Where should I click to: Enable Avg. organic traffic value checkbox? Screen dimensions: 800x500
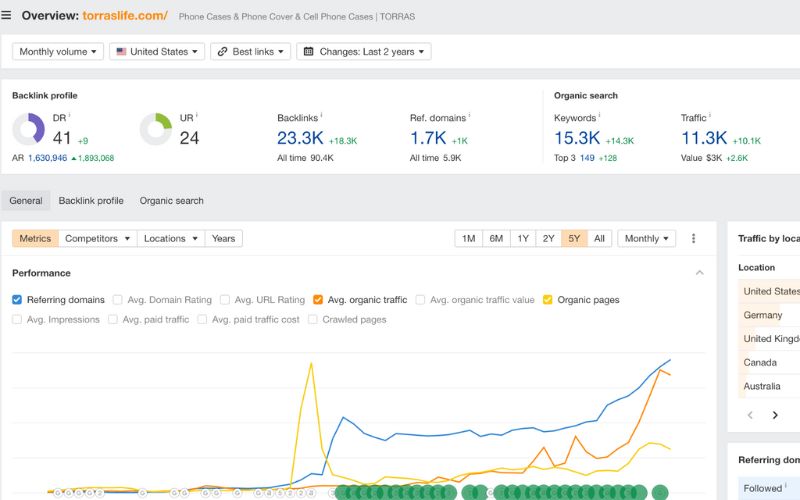click(420, 299)
